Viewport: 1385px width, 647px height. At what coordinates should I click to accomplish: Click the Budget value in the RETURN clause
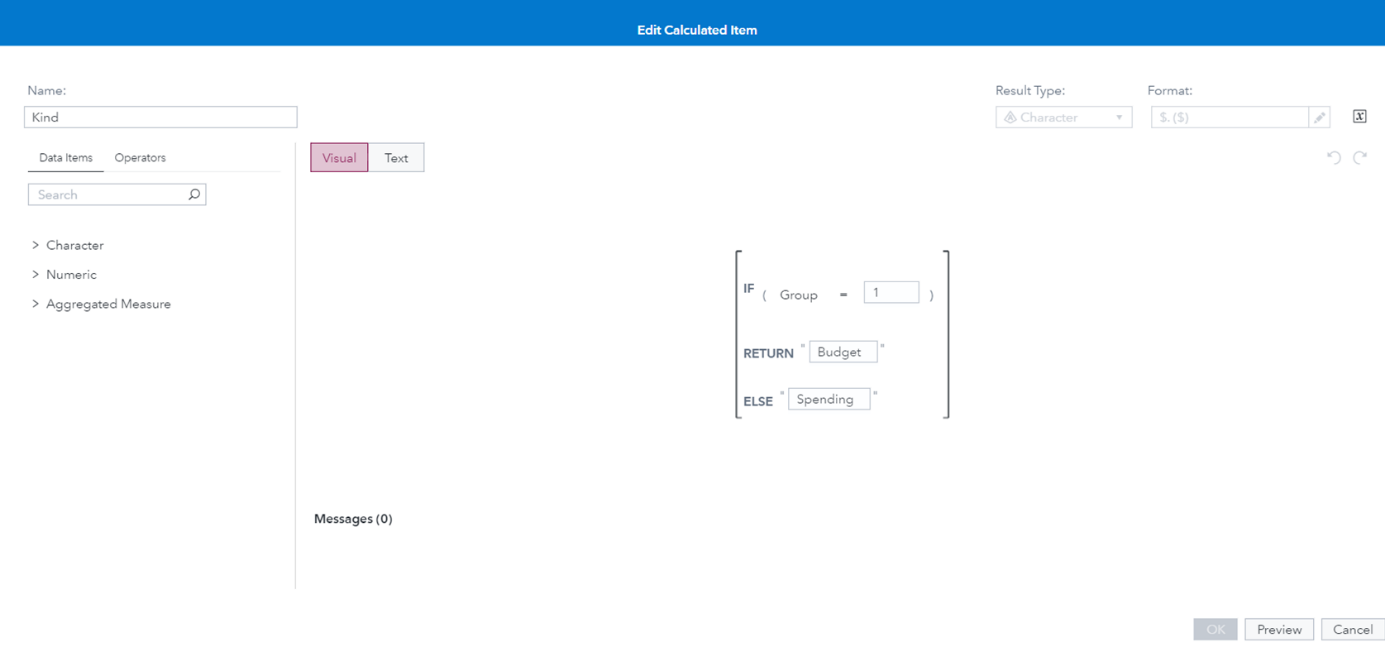[x=842, y=351]
